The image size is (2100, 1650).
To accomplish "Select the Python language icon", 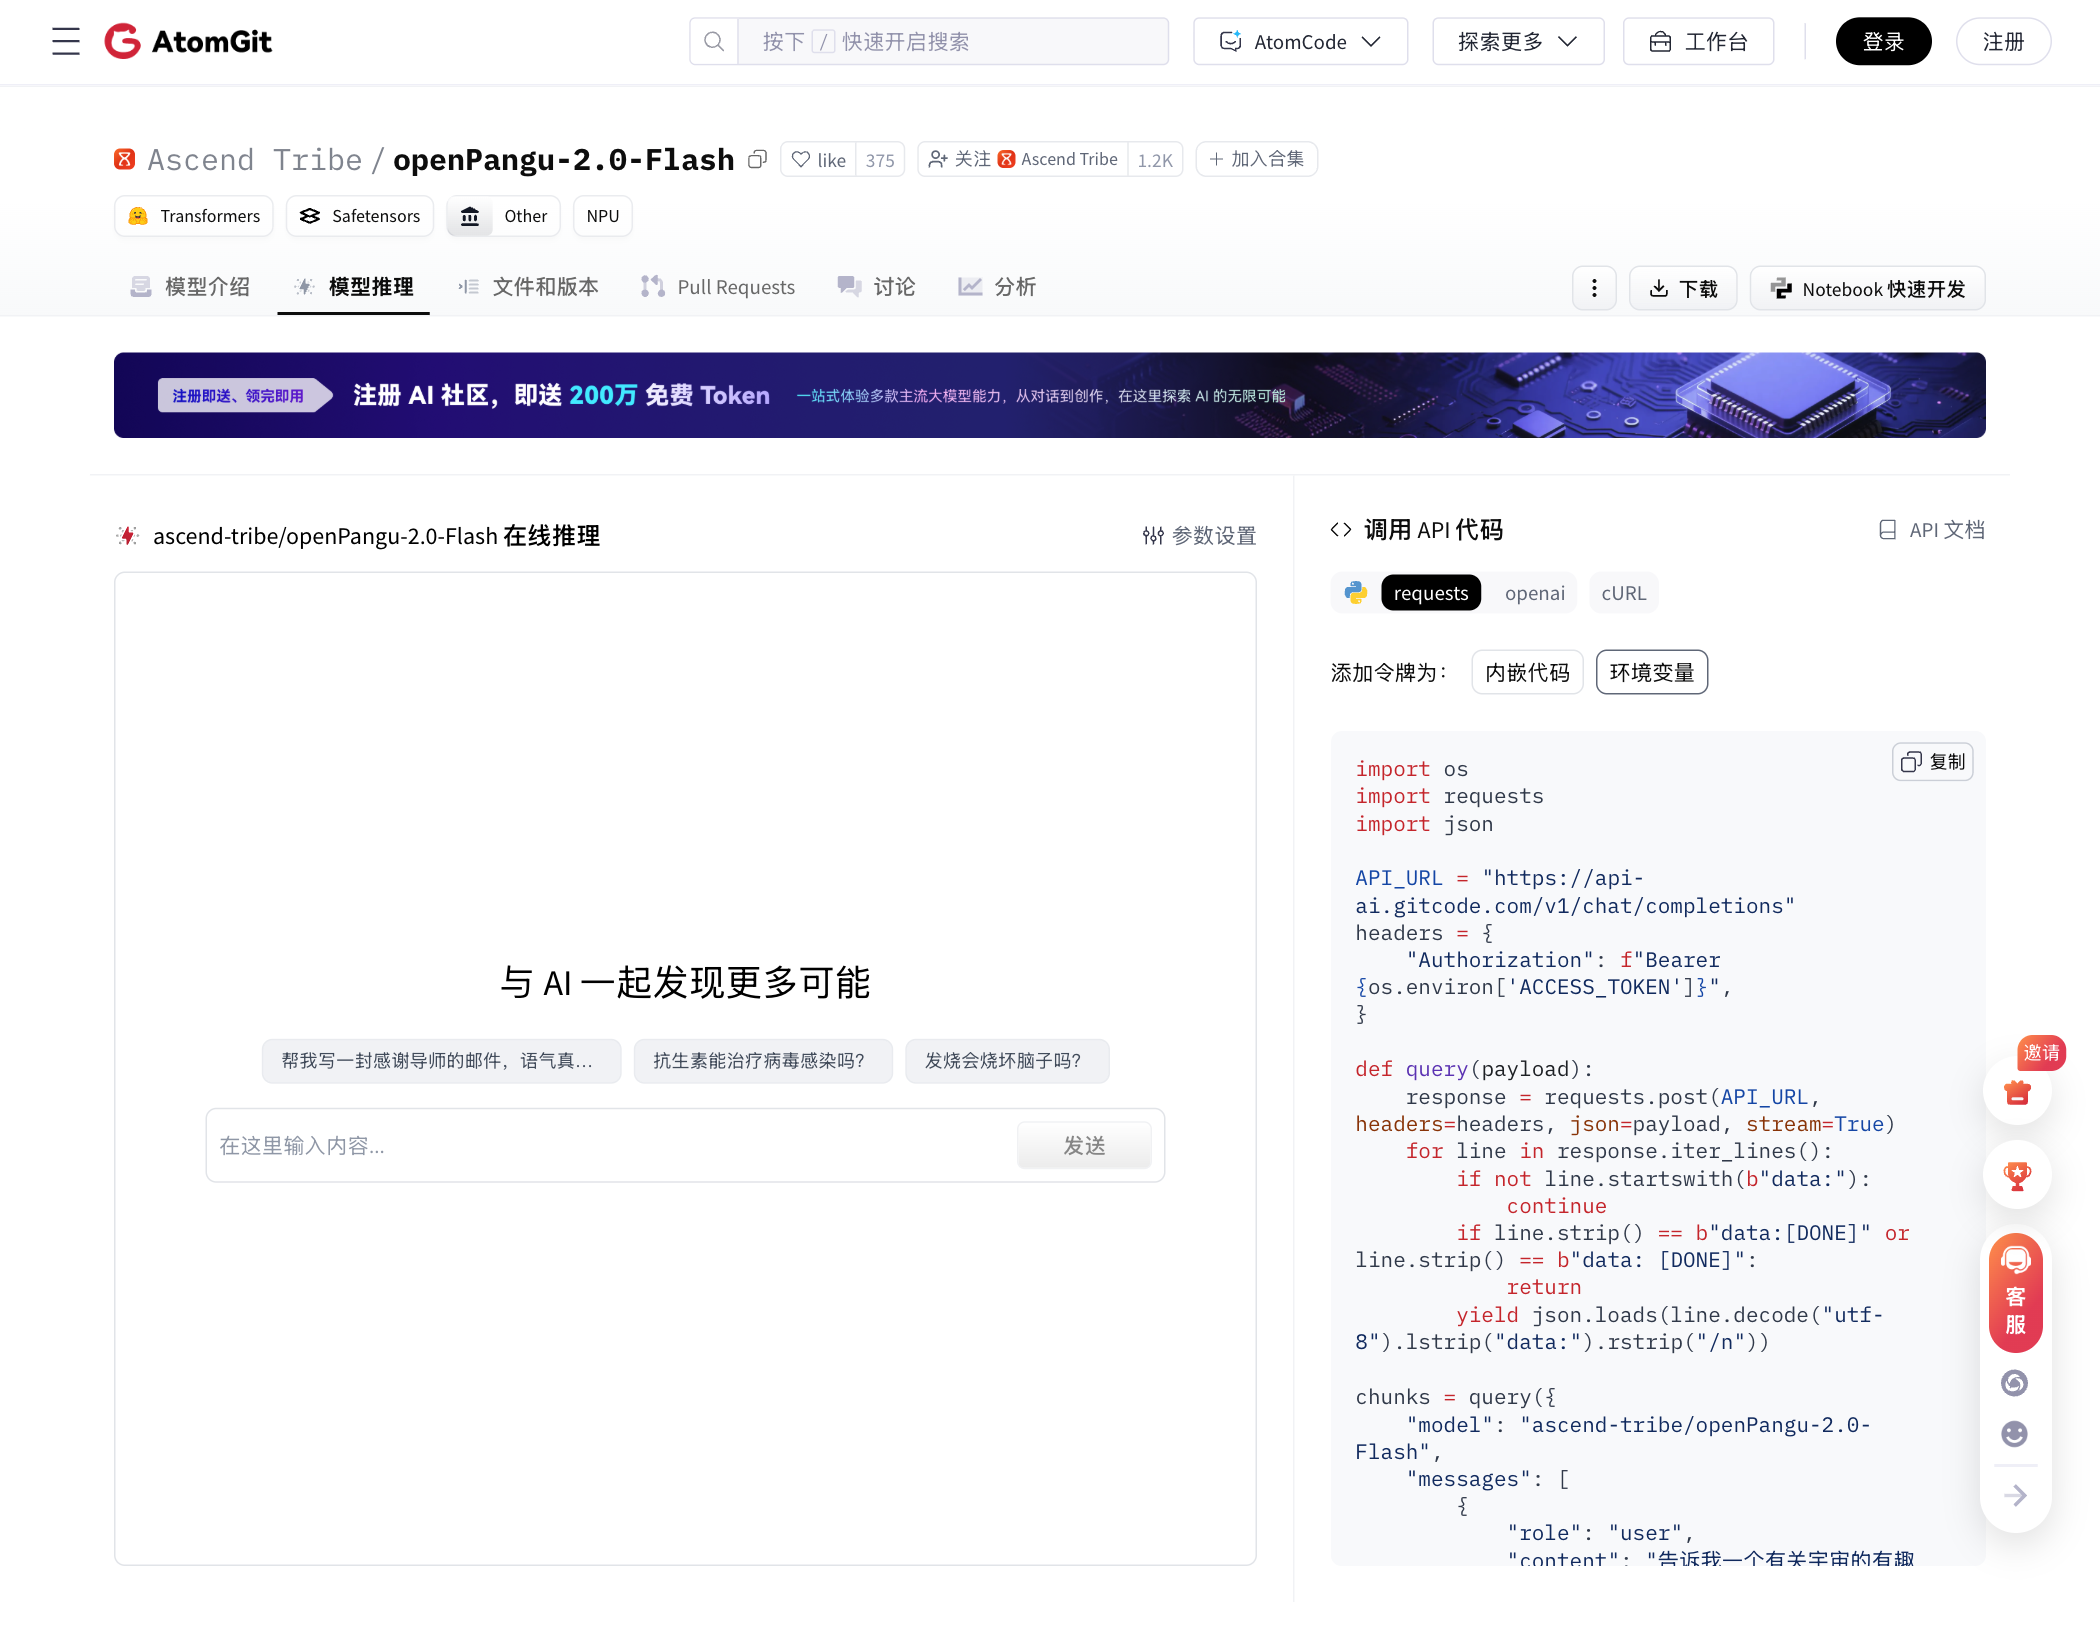I will [1356, 593].
